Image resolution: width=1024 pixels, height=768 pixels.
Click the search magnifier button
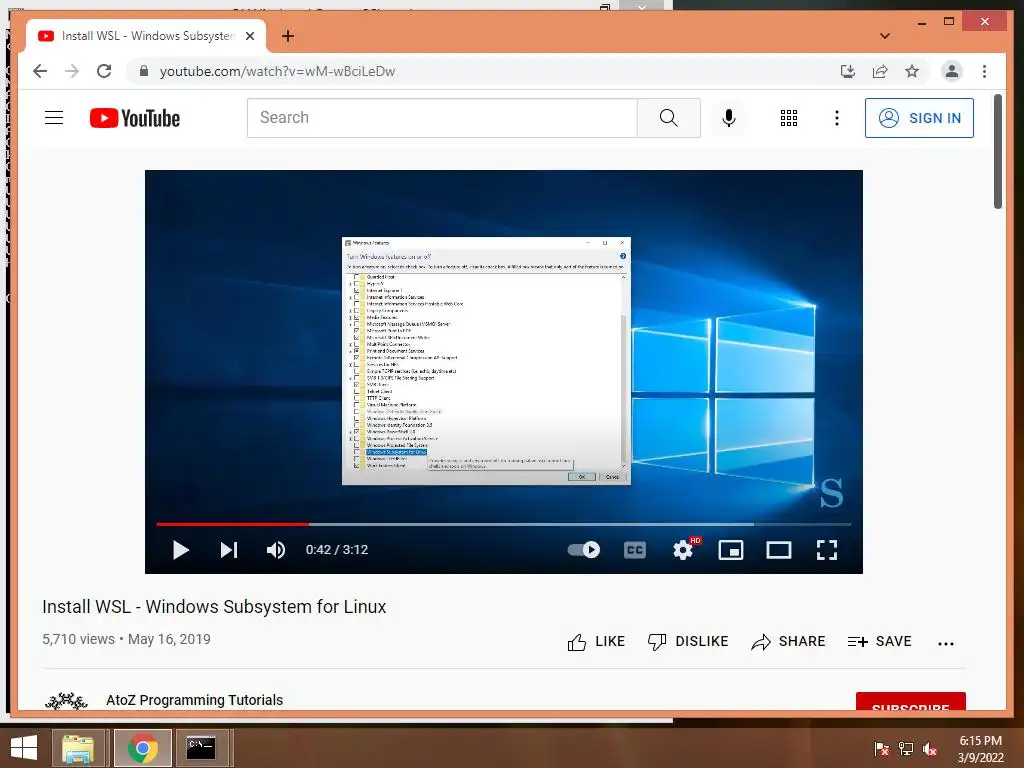[x=669, y=118]
